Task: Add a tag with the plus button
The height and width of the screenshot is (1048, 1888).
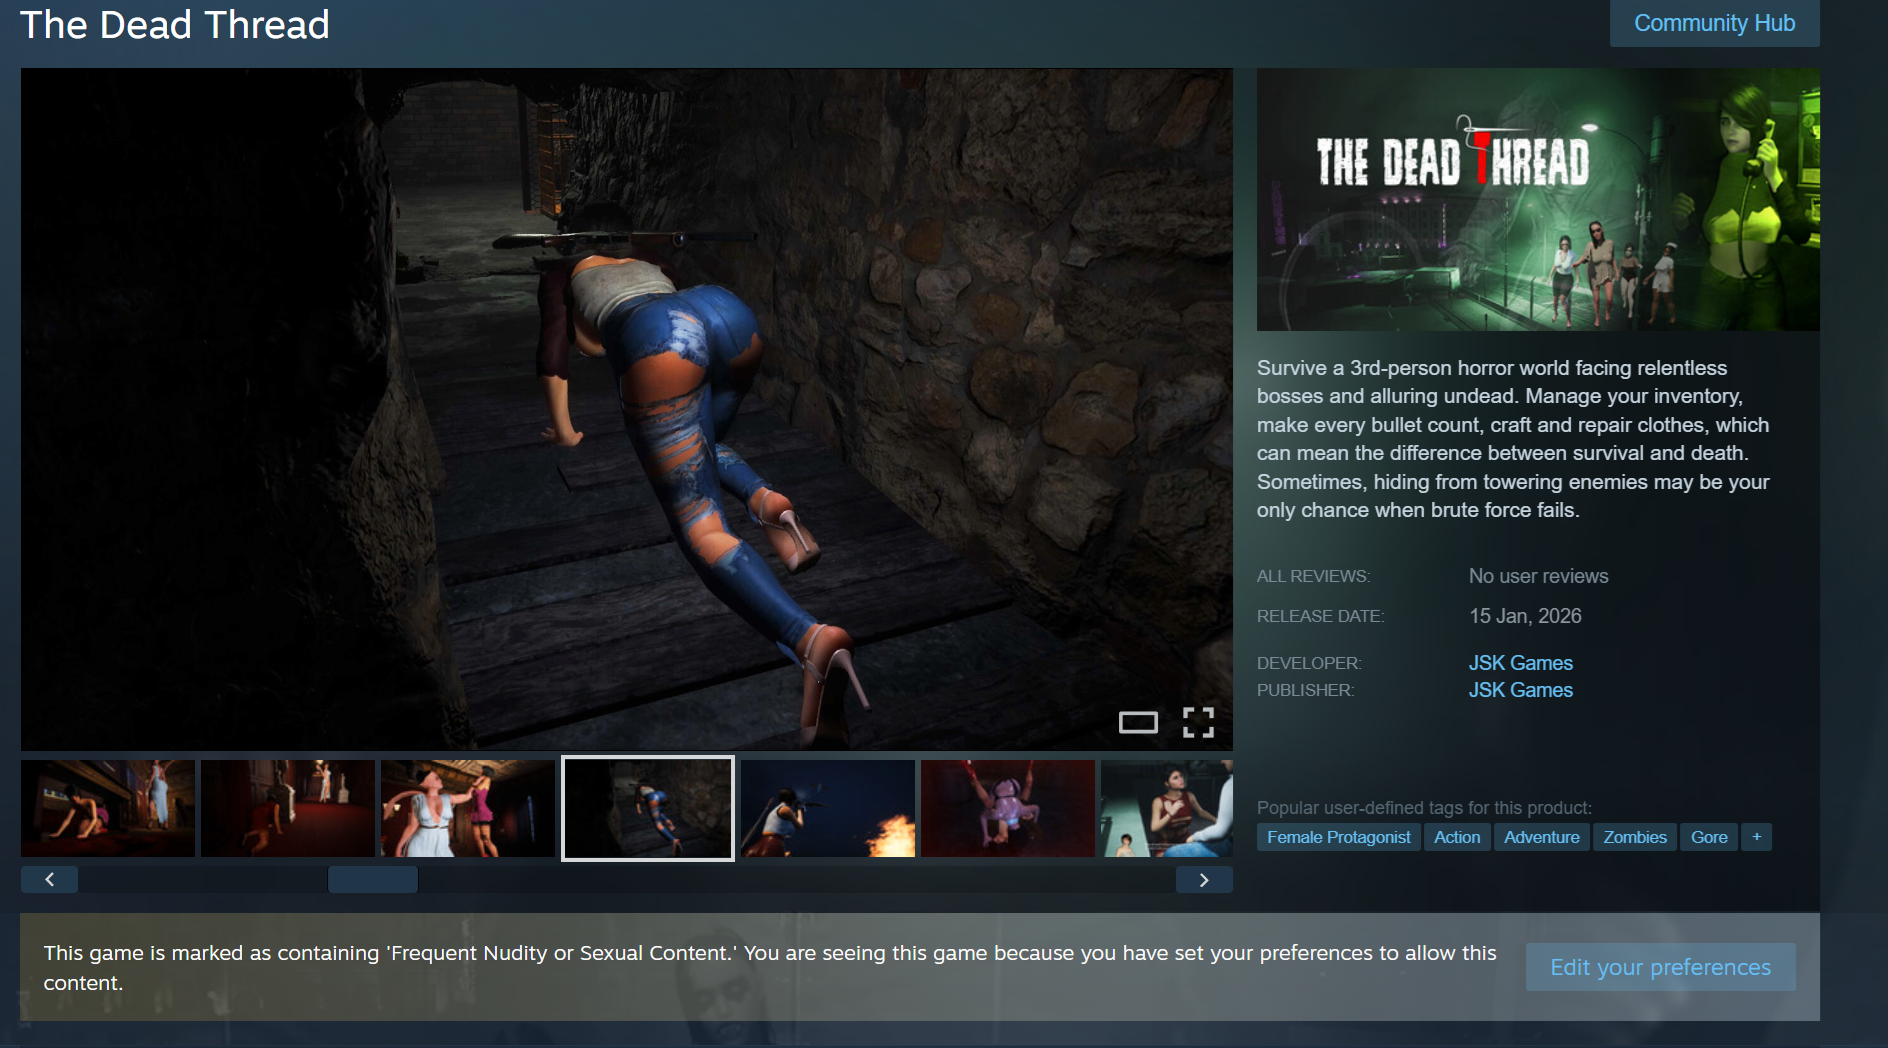Action: 1757,837
